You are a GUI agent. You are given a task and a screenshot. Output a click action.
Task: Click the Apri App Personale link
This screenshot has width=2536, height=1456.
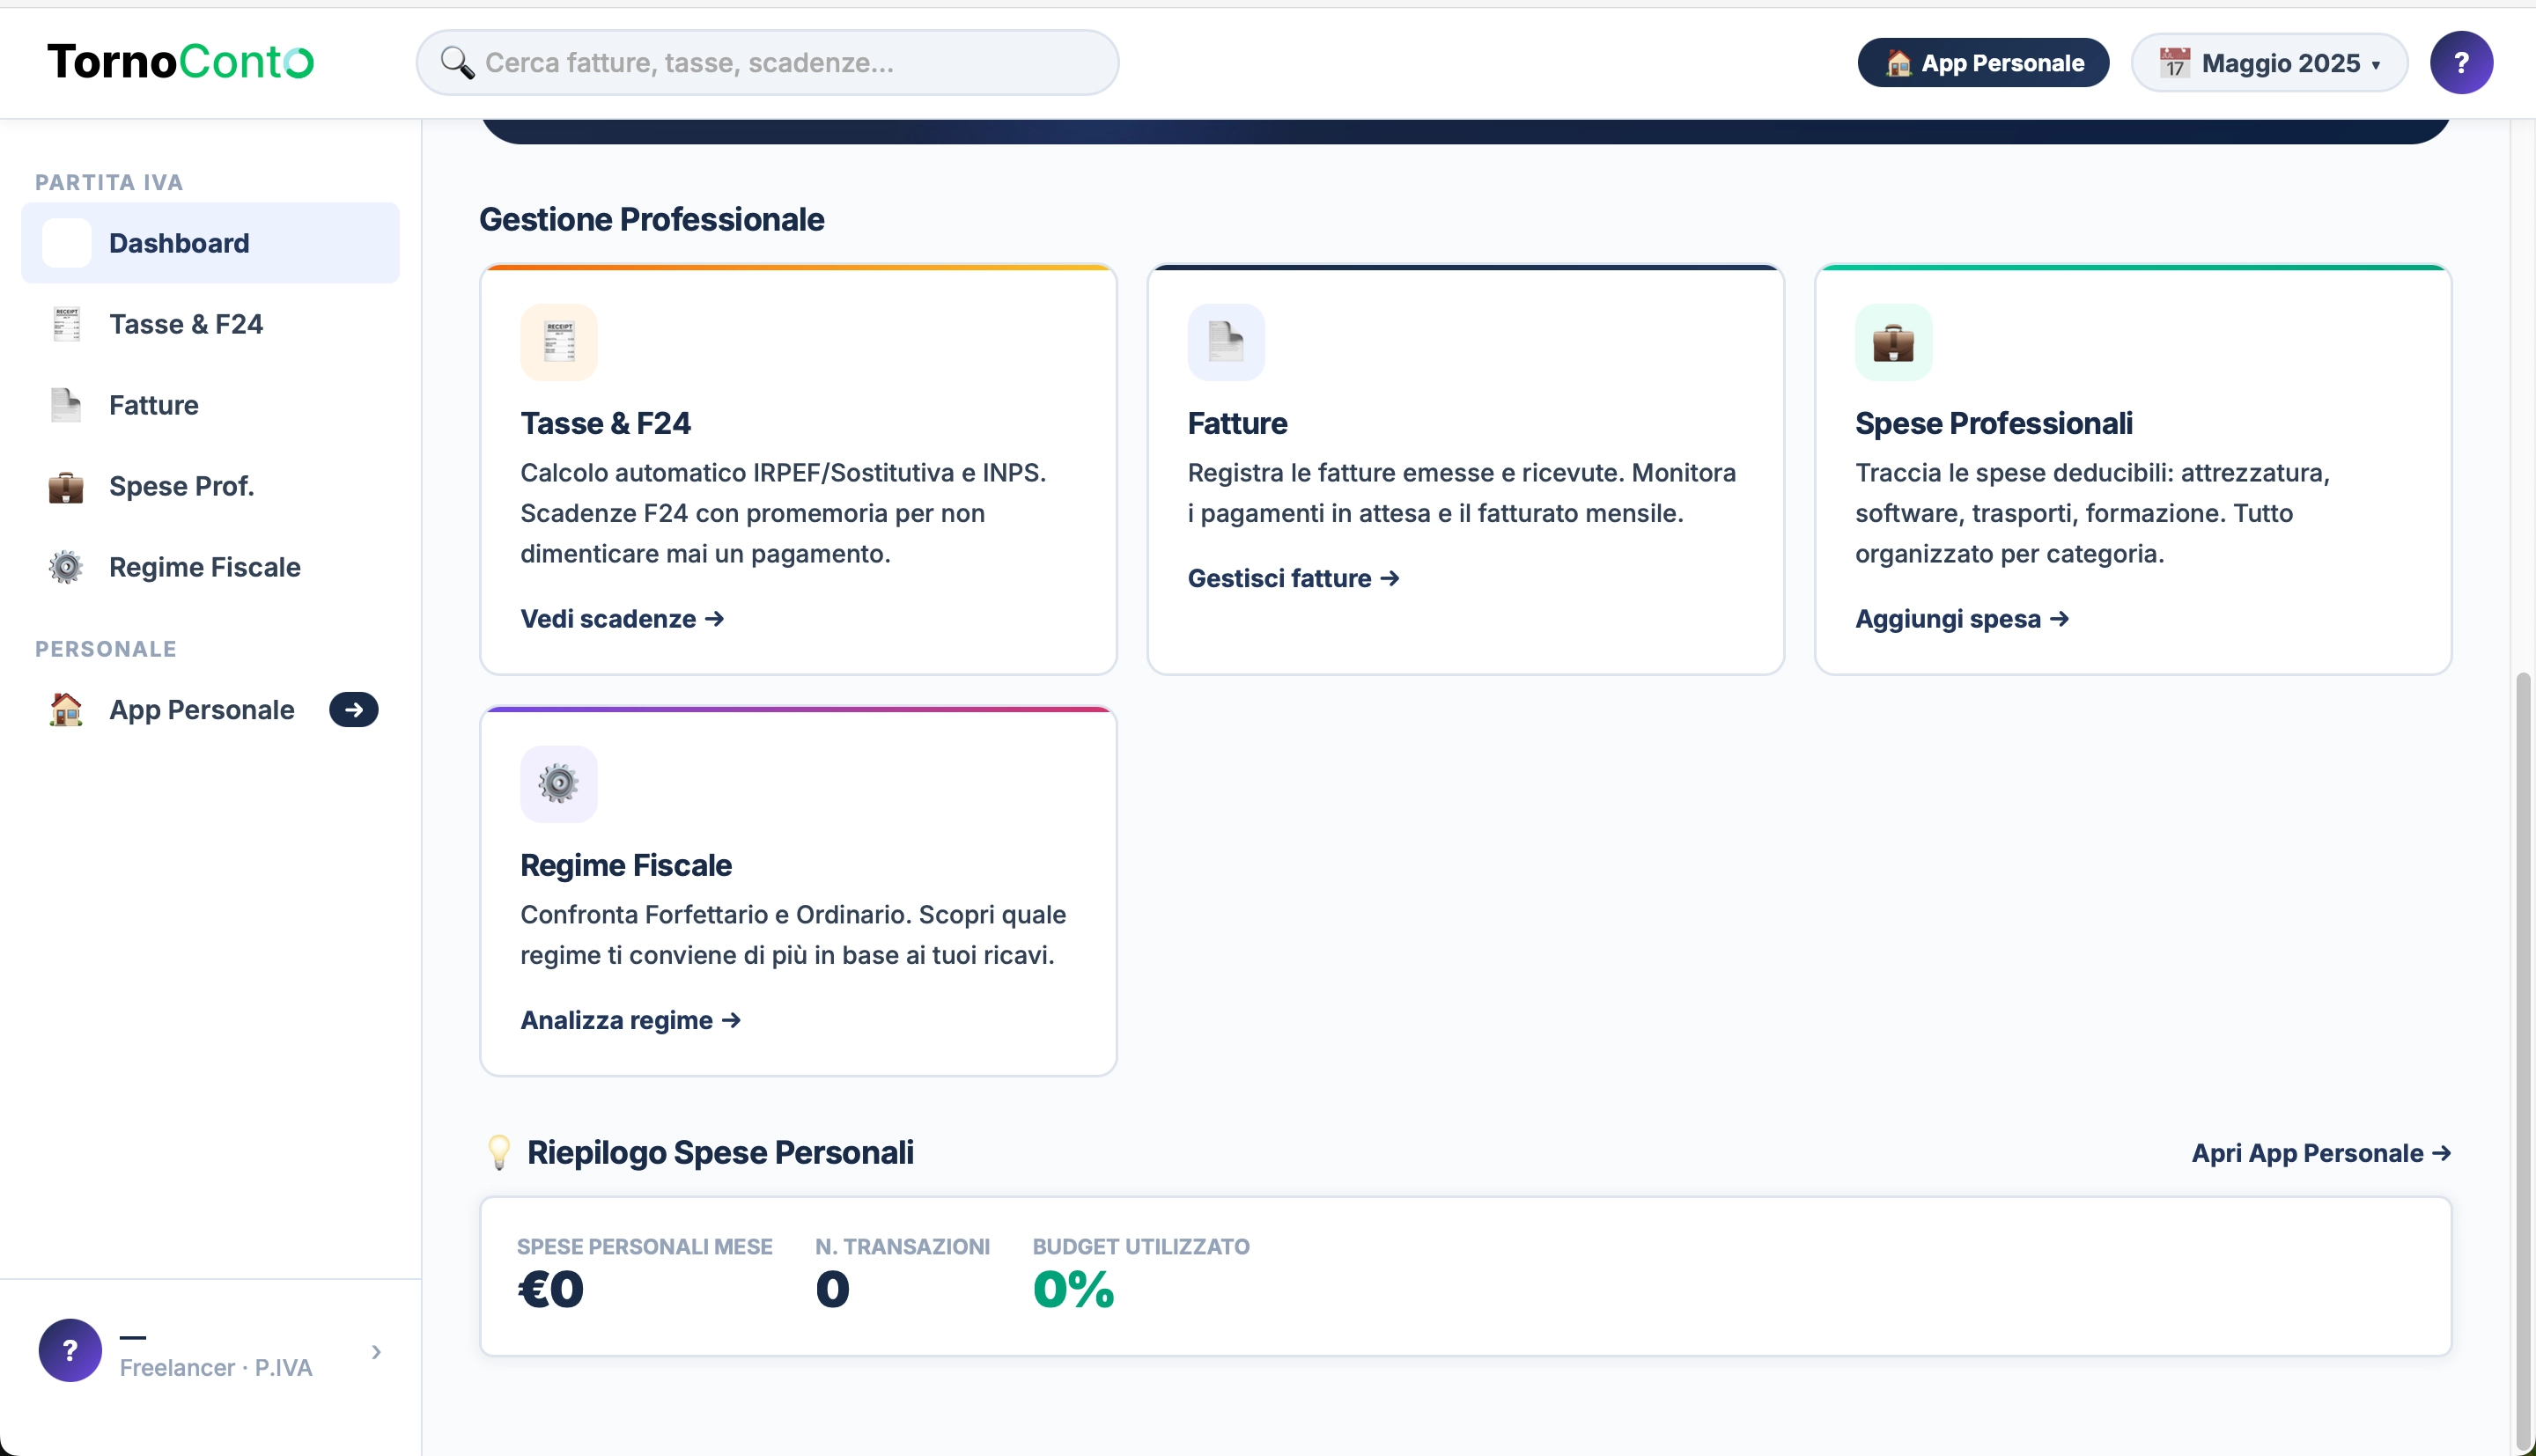tap(2321, 1153)
